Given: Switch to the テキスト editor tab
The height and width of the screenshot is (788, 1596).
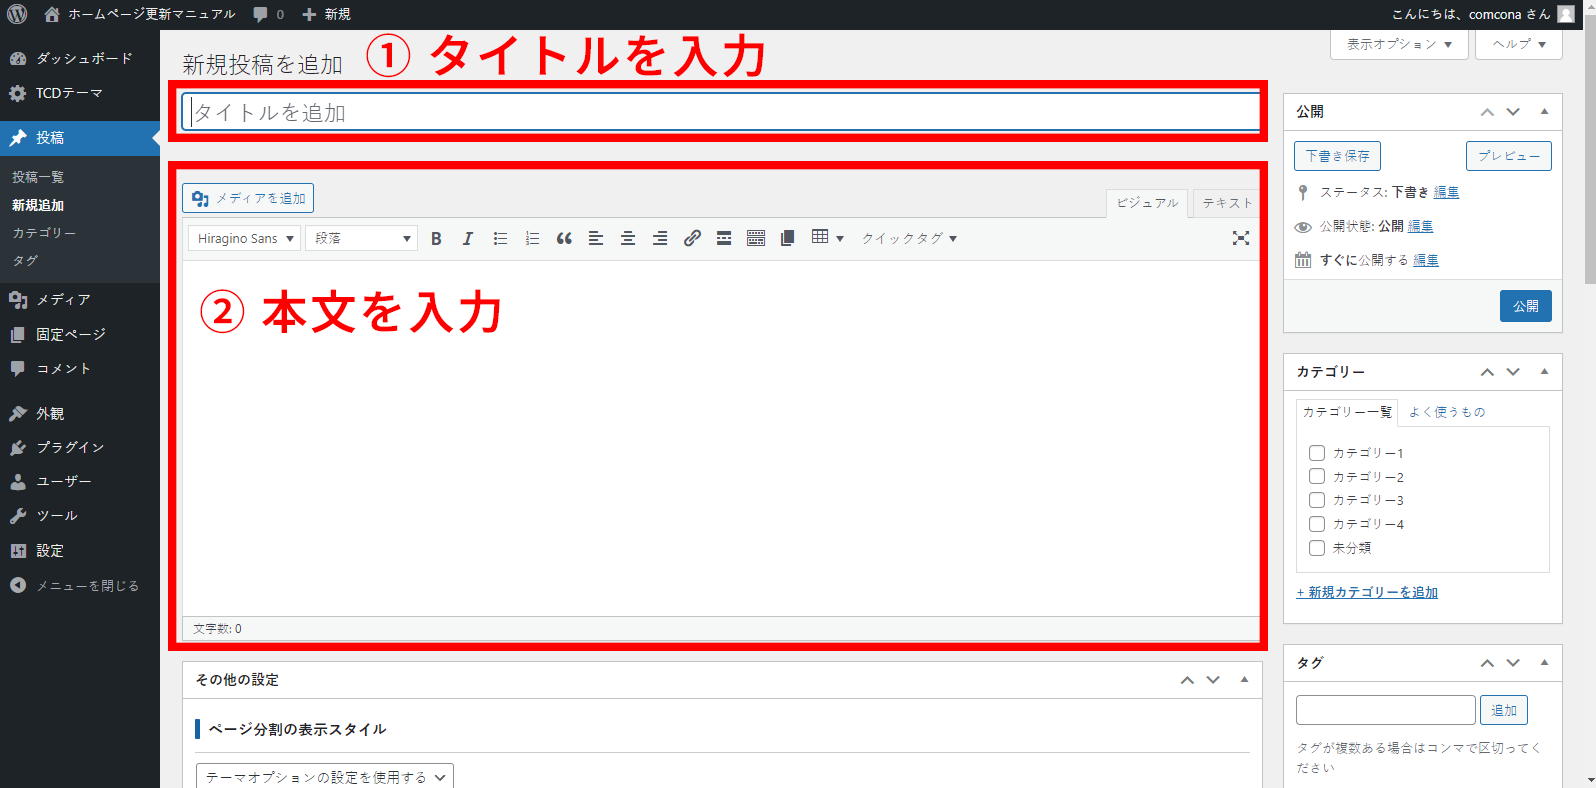Looking at the screenshot, I should point(1226,203).
